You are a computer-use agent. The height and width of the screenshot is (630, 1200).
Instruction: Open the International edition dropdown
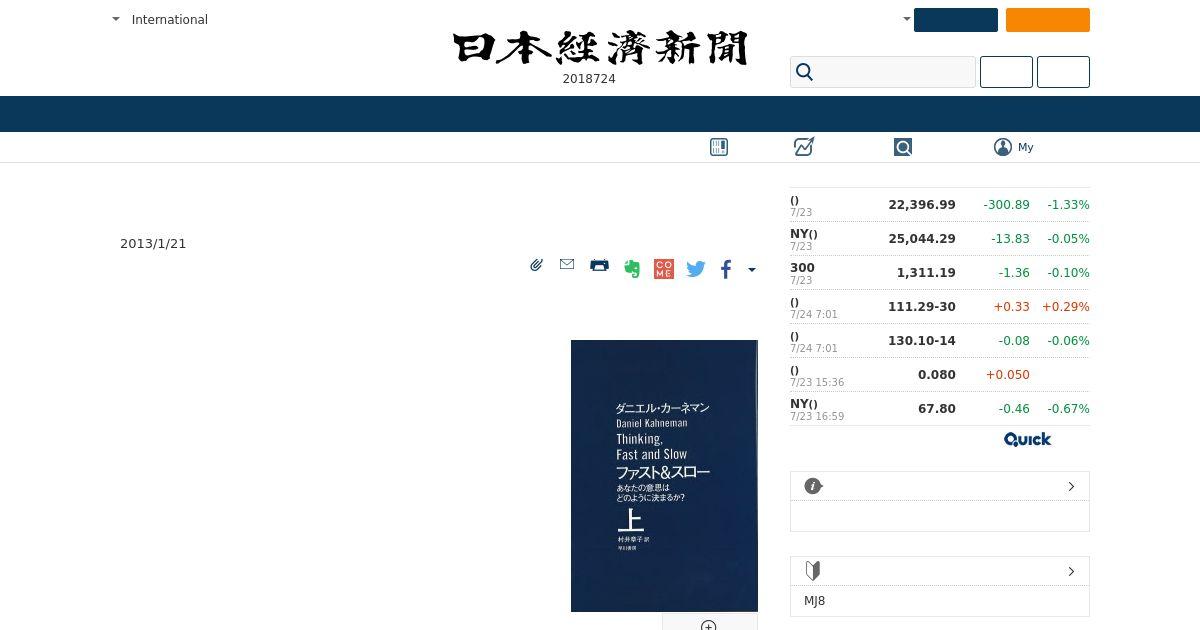pos(160,19)
